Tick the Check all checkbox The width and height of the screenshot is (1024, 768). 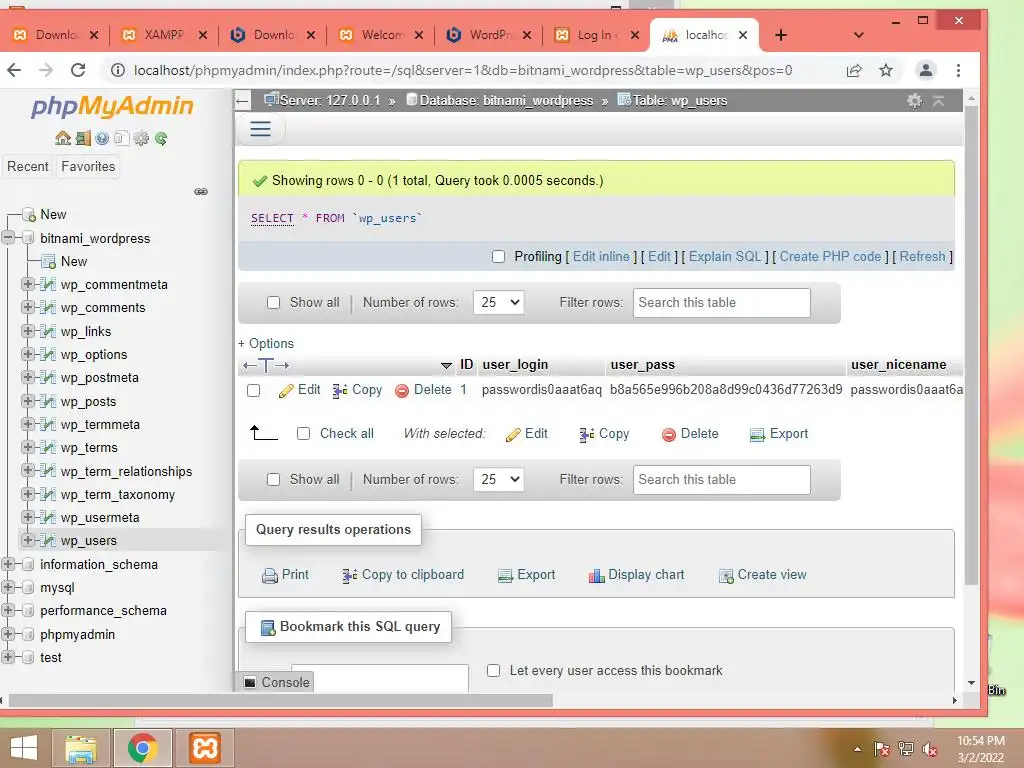[303, 434]
